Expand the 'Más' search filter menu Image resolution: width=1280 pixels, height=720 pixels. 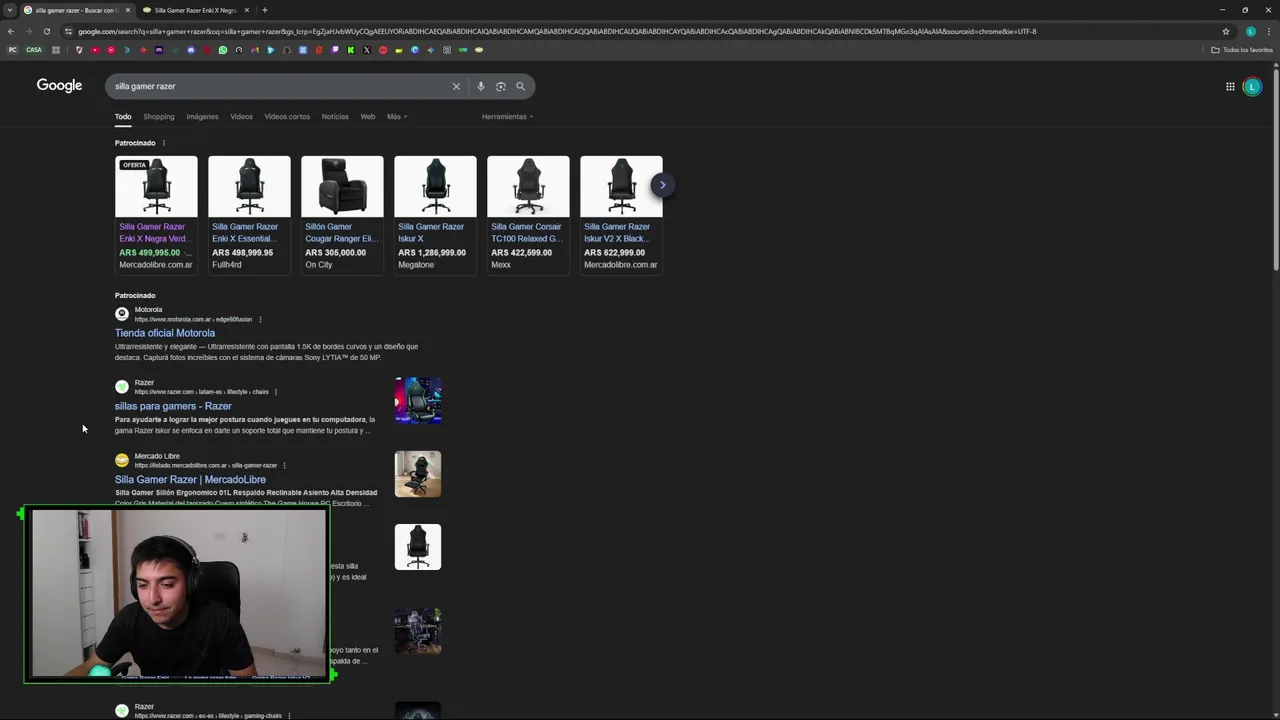tap(397, 117)
